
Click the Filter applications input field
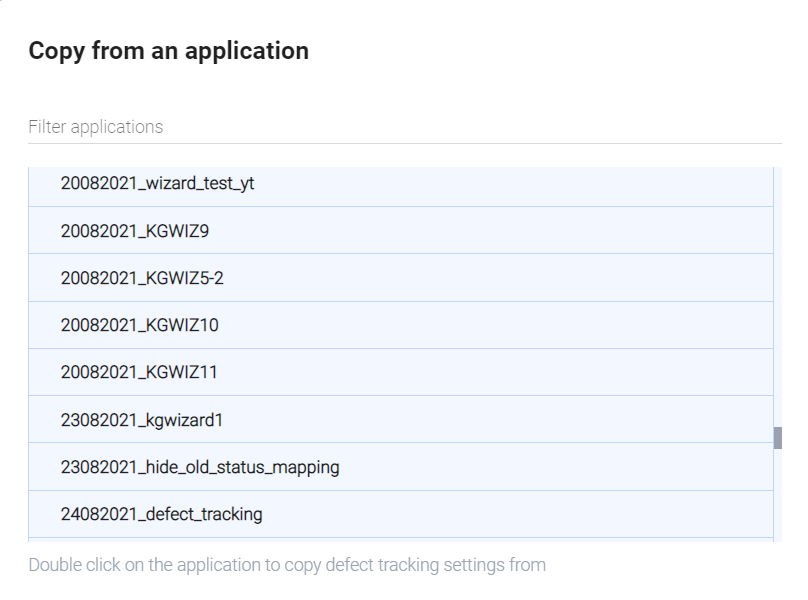click(404, 127)
